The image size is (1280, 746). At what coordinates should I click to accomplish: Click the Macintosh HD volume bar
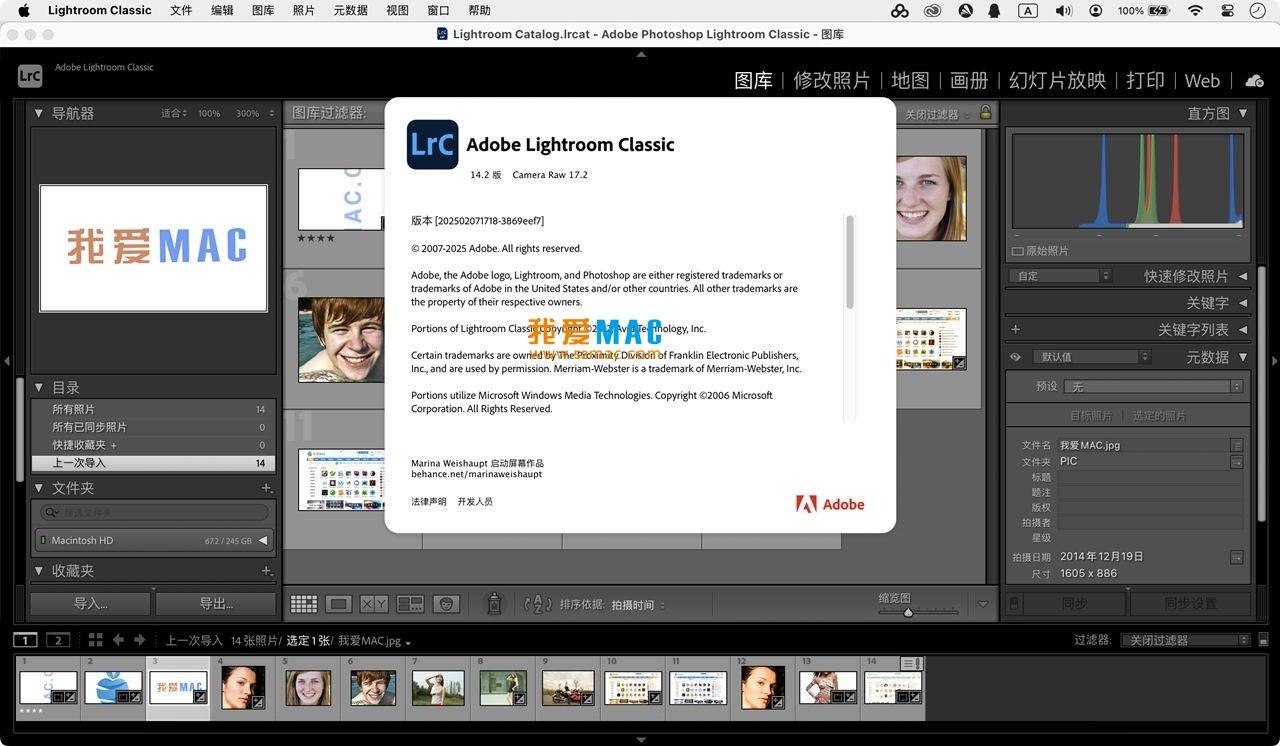click(x=154, y=540)
